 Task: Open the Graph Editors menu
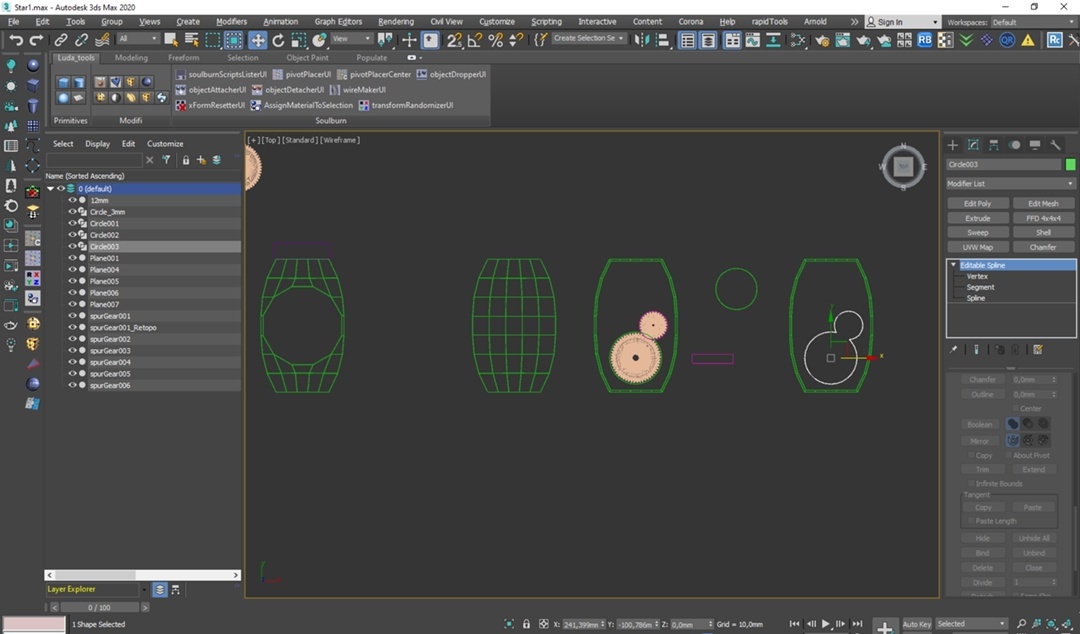pos(338,22)
